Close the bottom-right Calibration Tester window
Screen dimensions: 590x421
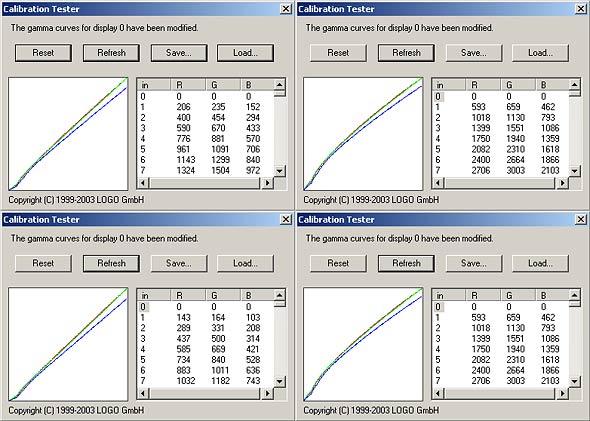(581, 219)
